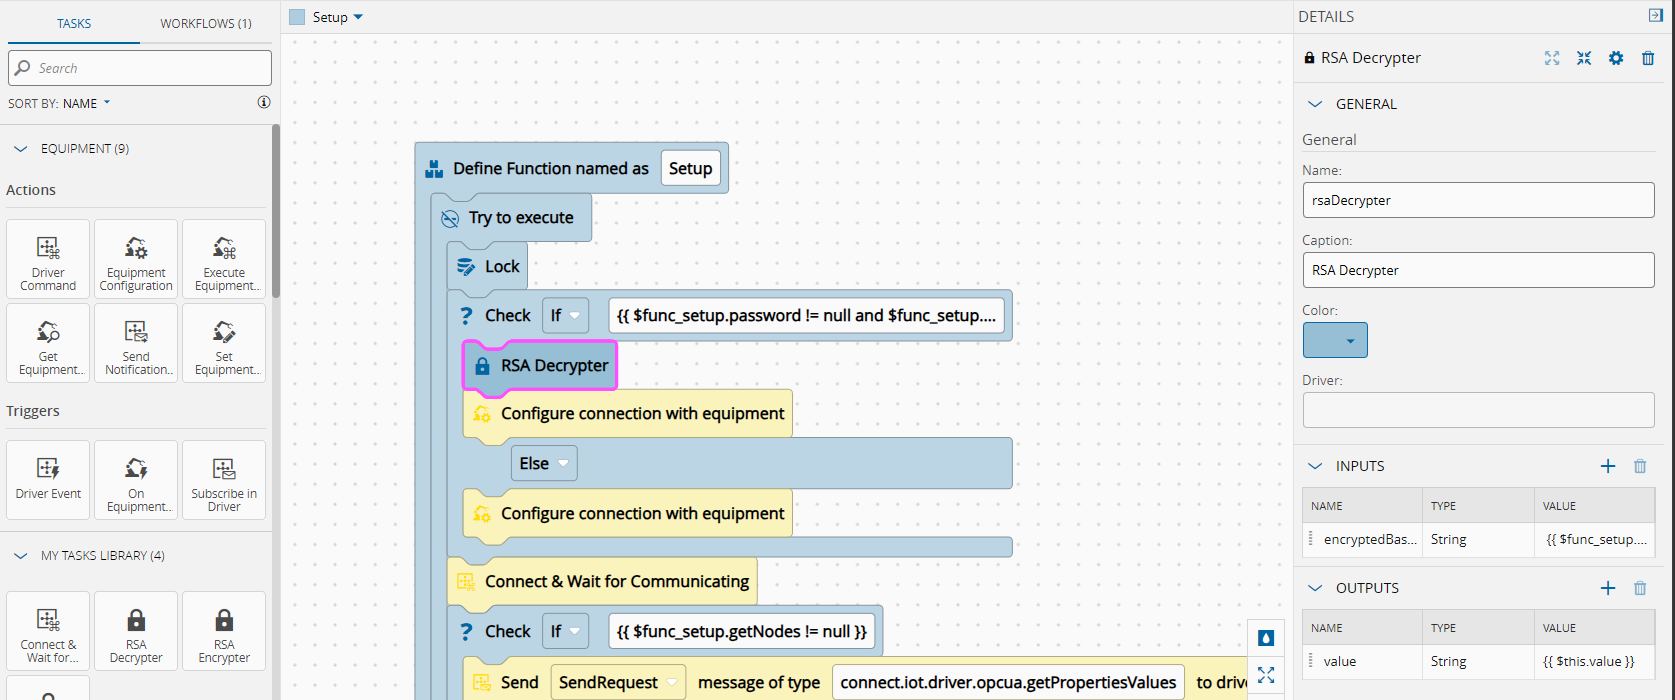Select the Define Function named as block
This screenshot has height=700, width=1675.
pos(550,168)
